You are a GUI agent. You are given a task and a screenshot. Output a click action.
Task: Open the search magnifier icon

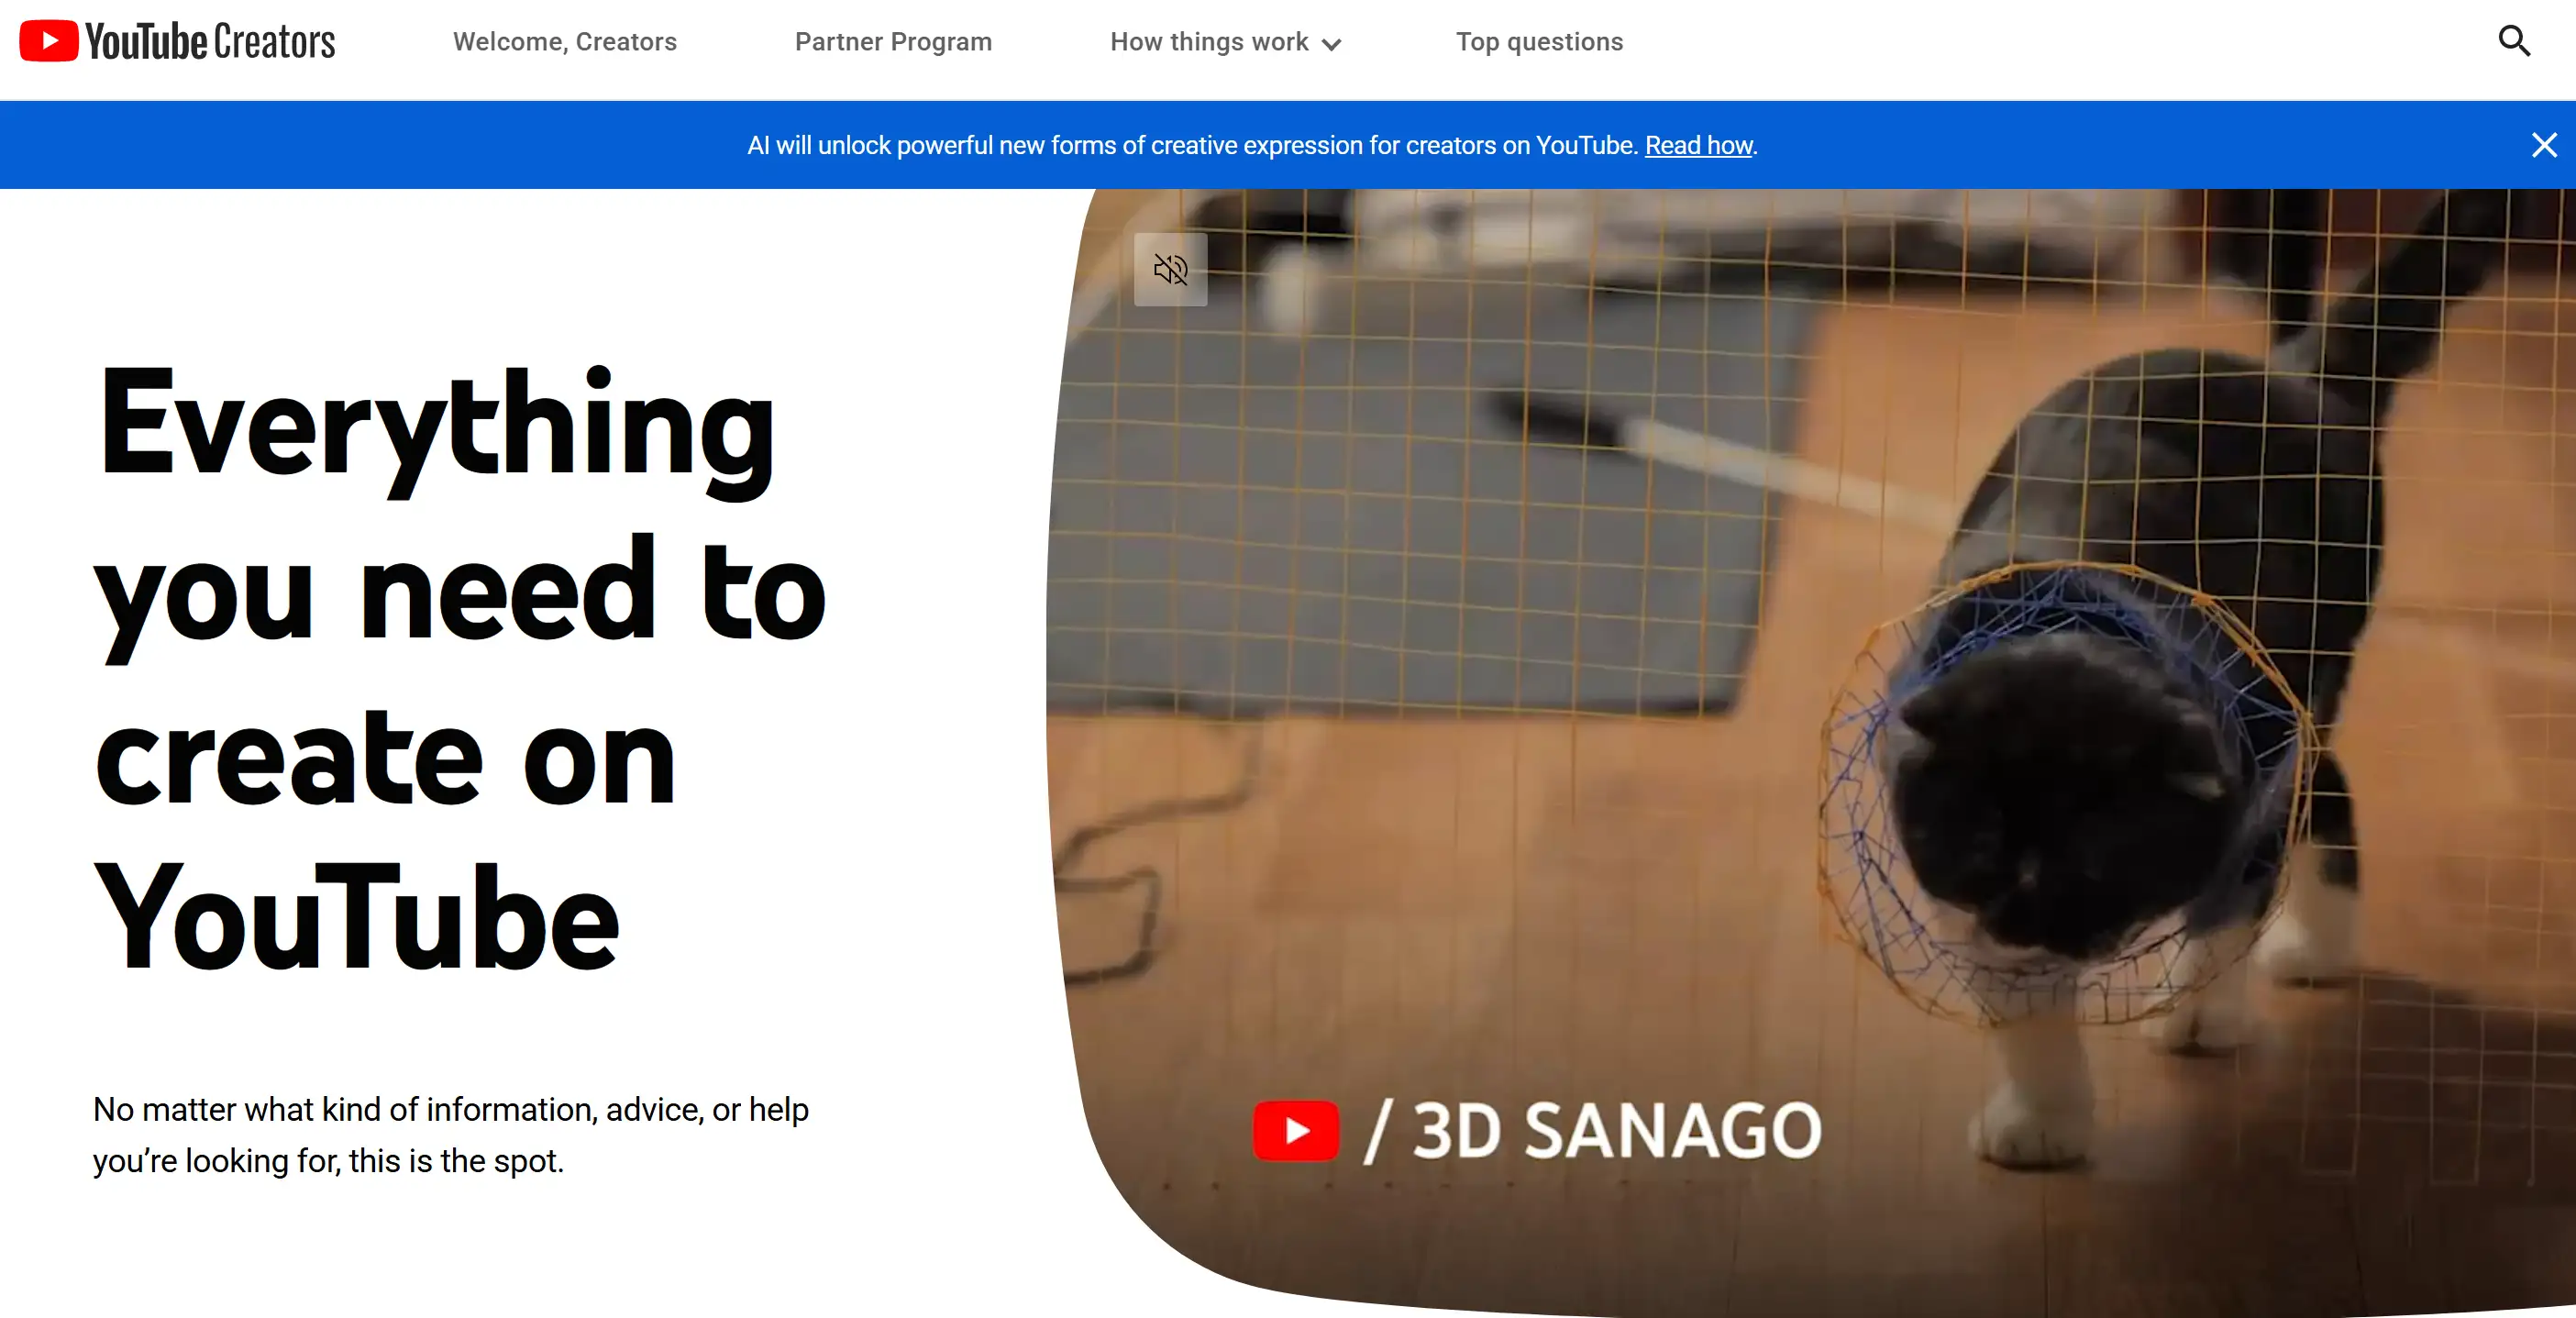[x=2514, y=41]
